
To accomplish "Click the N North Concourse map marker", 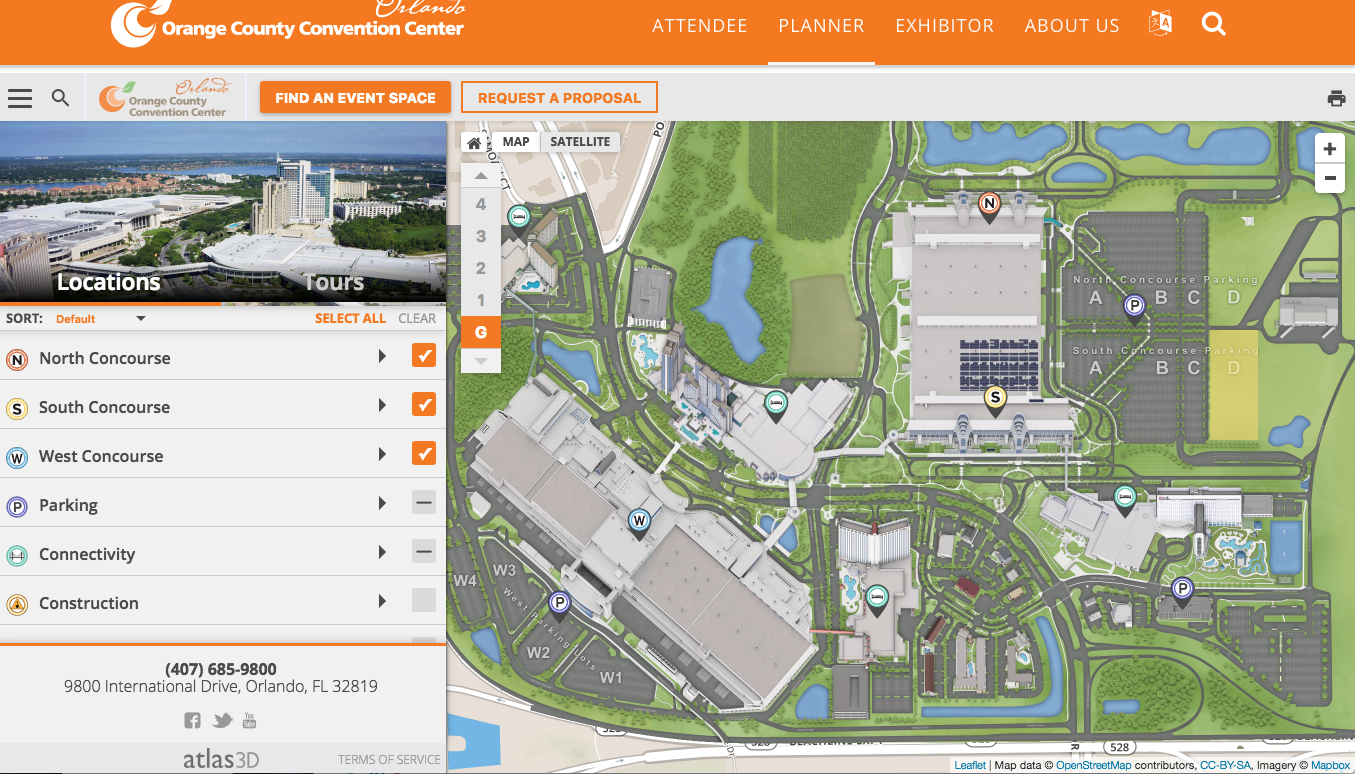I will click(x=989, y=207).
